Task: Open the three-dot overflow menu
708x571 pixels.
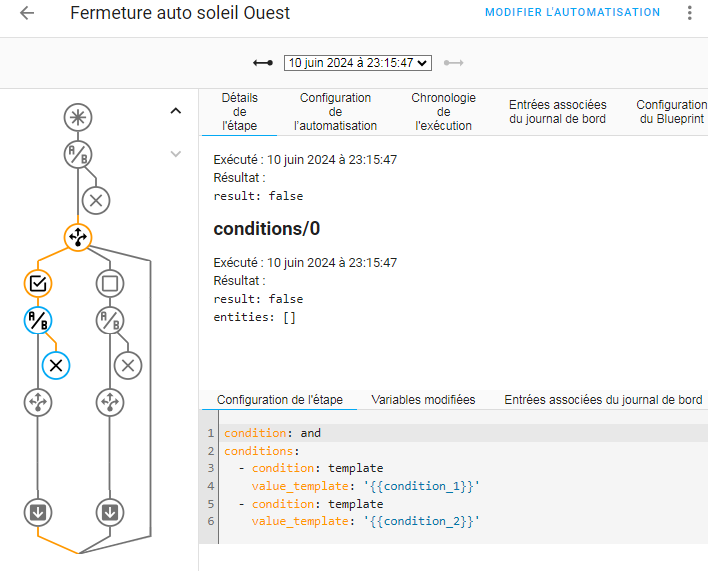Action: pyautogui.click(x=688, y=13)
